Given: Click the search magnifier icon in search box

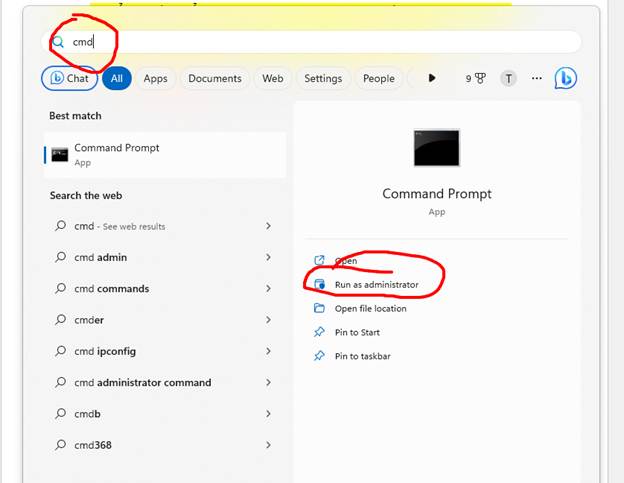Looking at the screenshot, I should [58, 42].
